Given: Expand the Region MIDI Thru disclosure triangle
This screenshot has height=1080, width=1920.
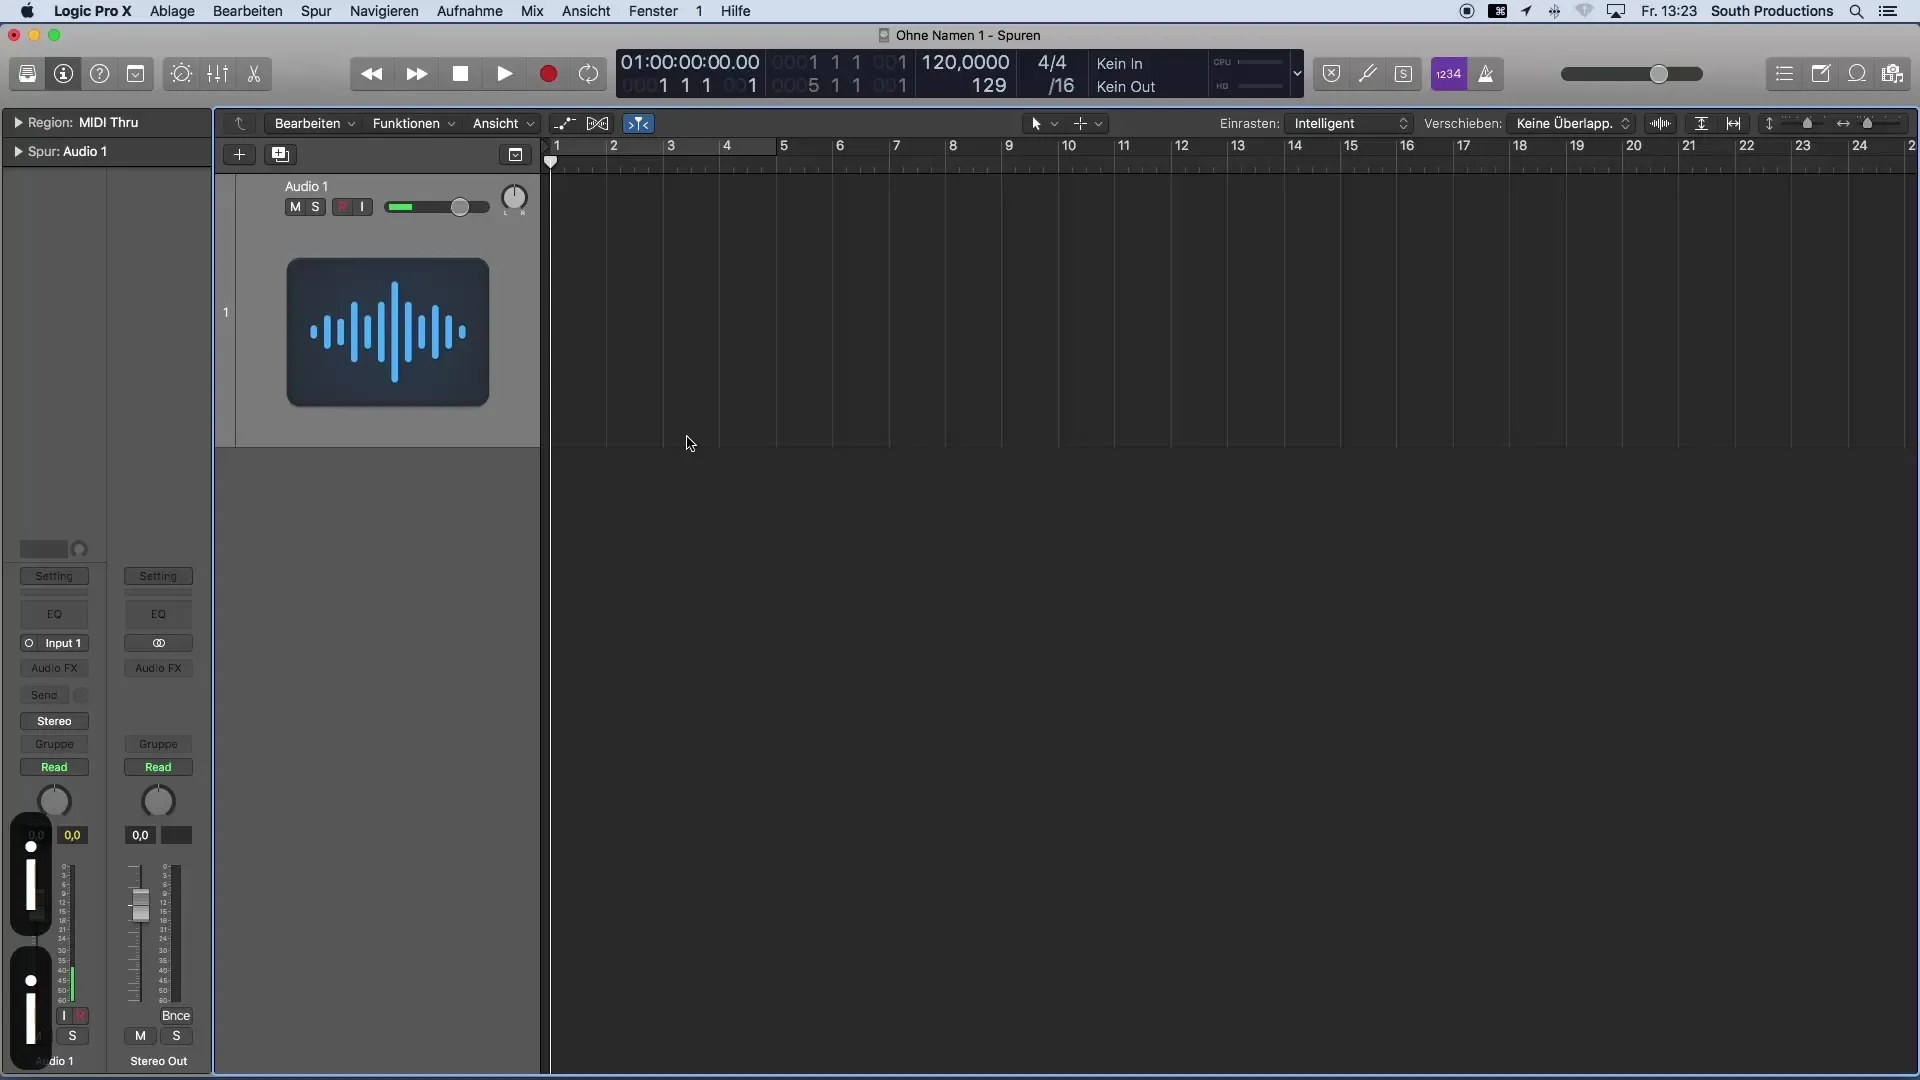Looking at the screenshot, I should 18,123.
